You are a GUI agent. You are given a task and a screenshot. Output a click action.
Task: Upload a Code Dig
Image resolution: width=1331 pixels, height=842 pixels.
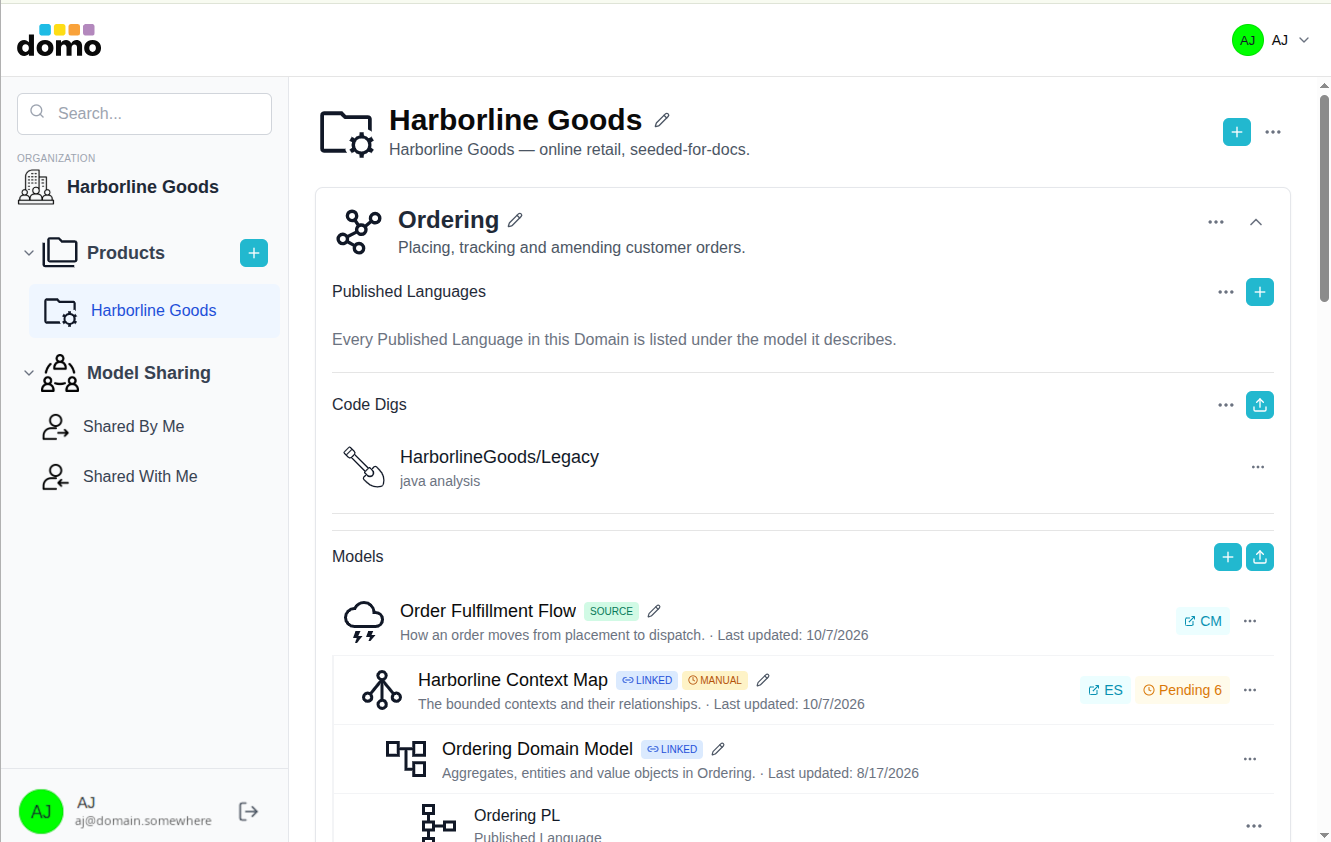click(x=1260, y=405)
